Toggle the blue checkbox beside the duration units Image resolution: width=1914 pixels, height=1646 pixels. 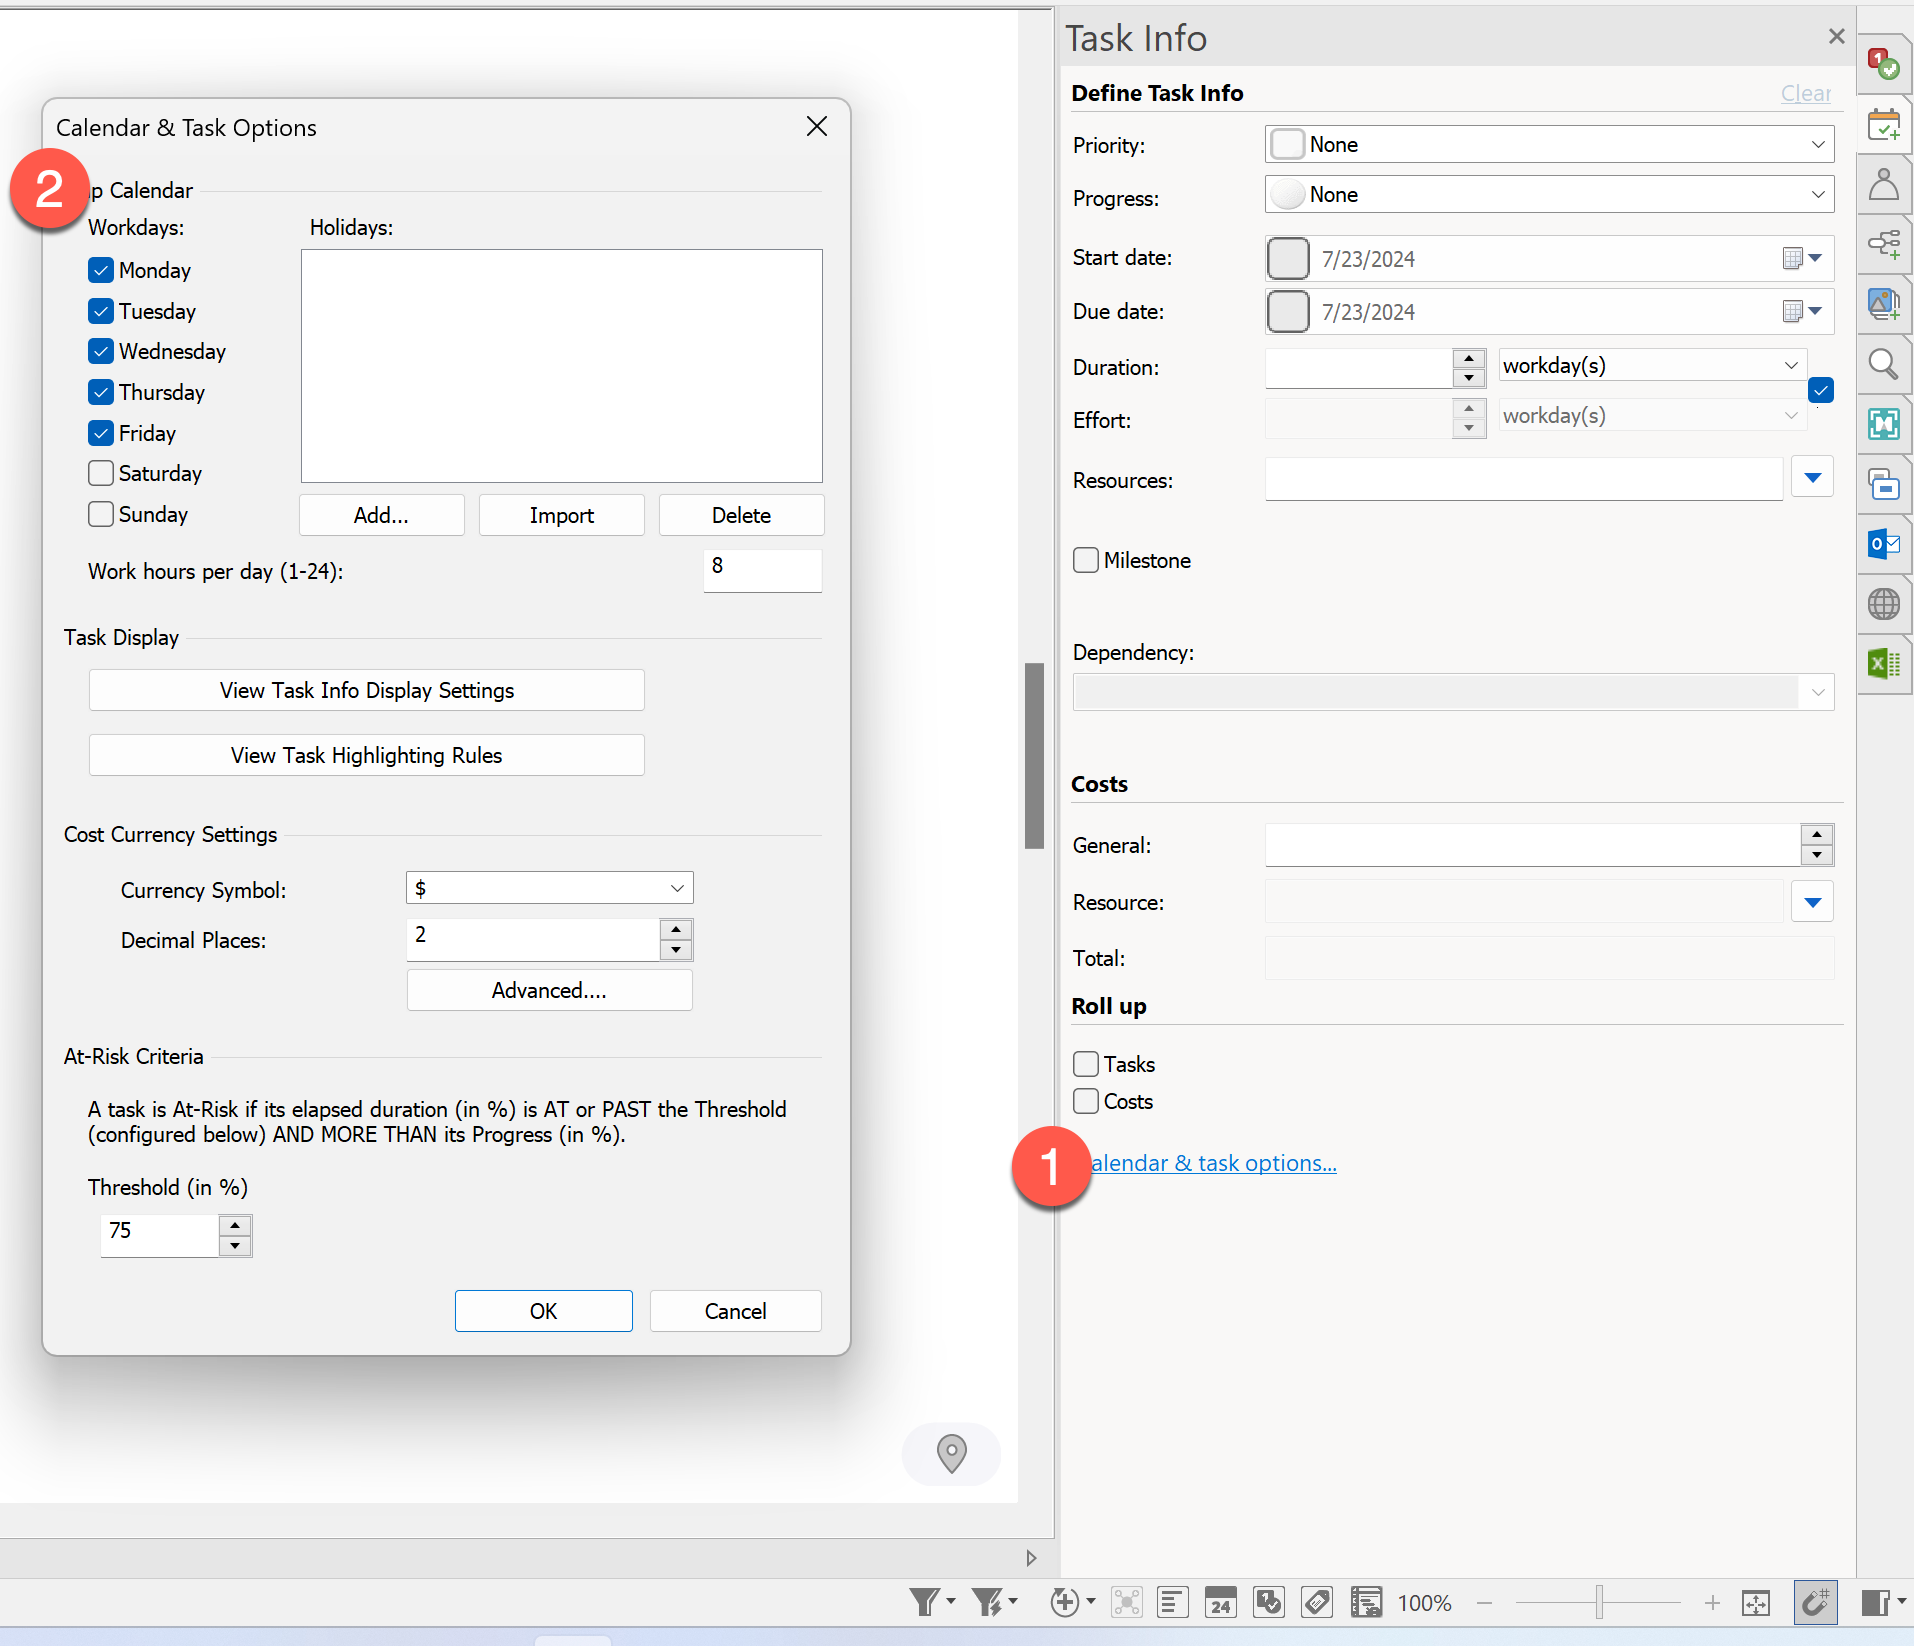point(1821,390)
